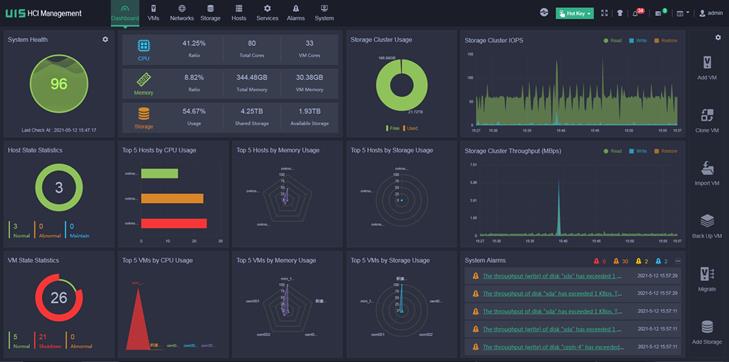Click the Clone VM shortcut icon
The height and width of the screenshot is (362, 729).
point(707,115)
